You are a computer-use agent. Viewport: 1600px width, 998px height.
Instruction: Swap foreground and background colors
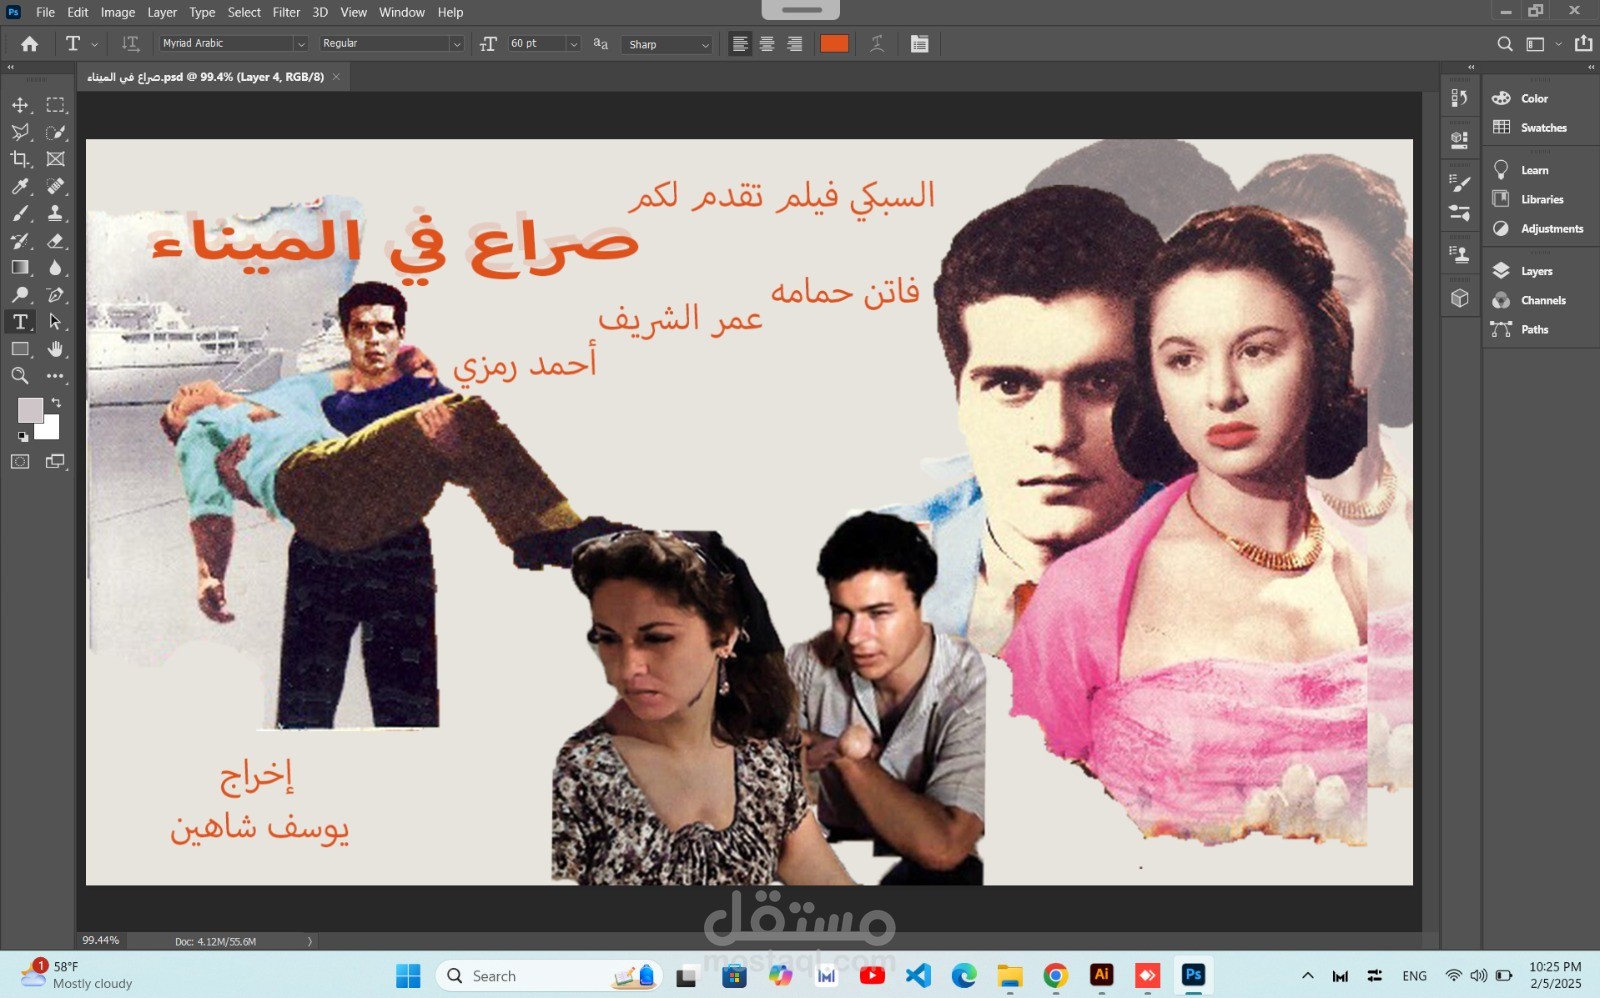pyautogui.click(x=56, y=402)
